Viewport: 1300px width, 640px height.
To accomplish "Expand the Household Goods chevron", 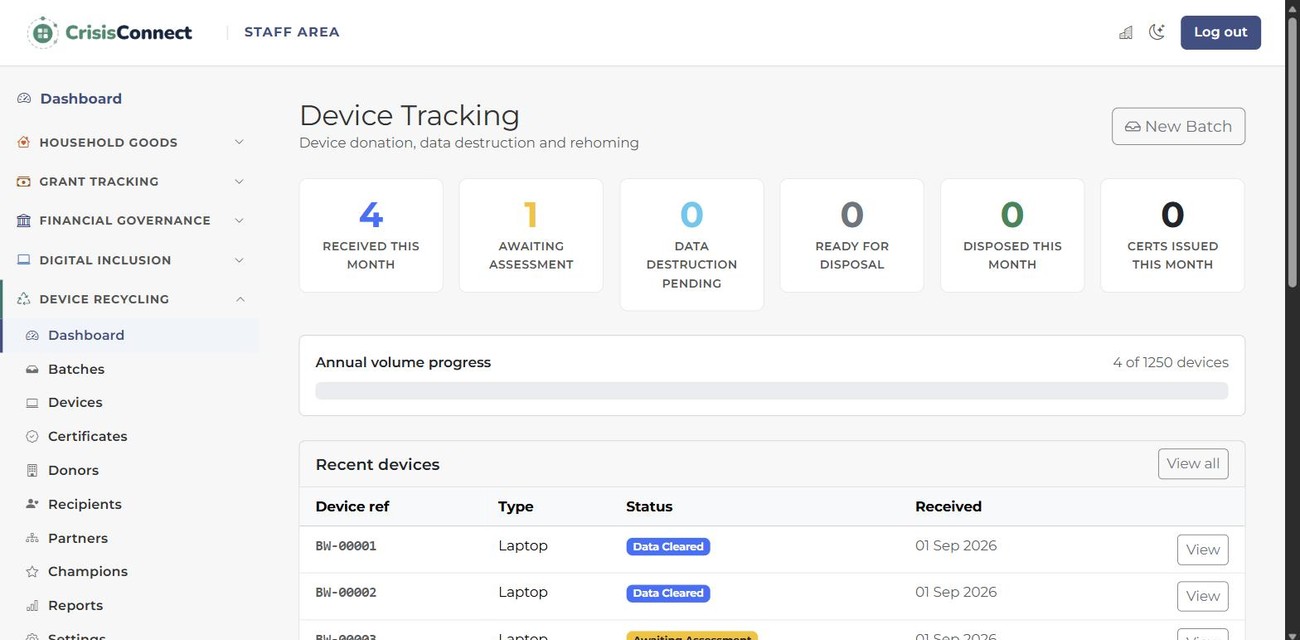I will tap(239, 142).
